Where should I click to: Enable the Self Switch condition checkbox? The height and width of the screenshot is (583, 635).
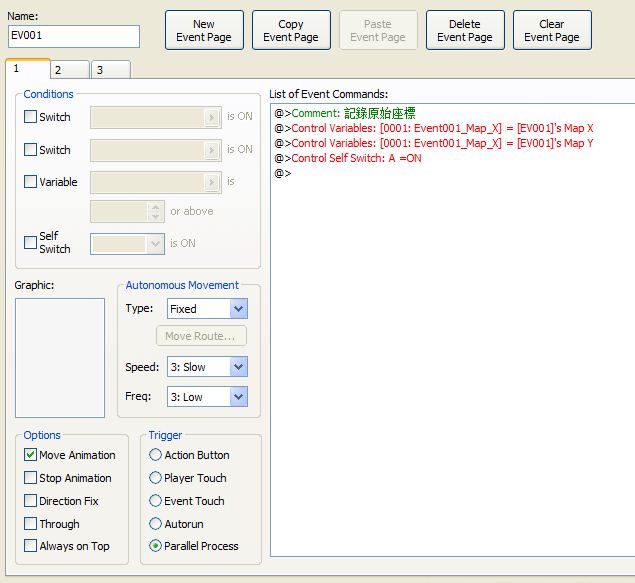coord(30,243)
